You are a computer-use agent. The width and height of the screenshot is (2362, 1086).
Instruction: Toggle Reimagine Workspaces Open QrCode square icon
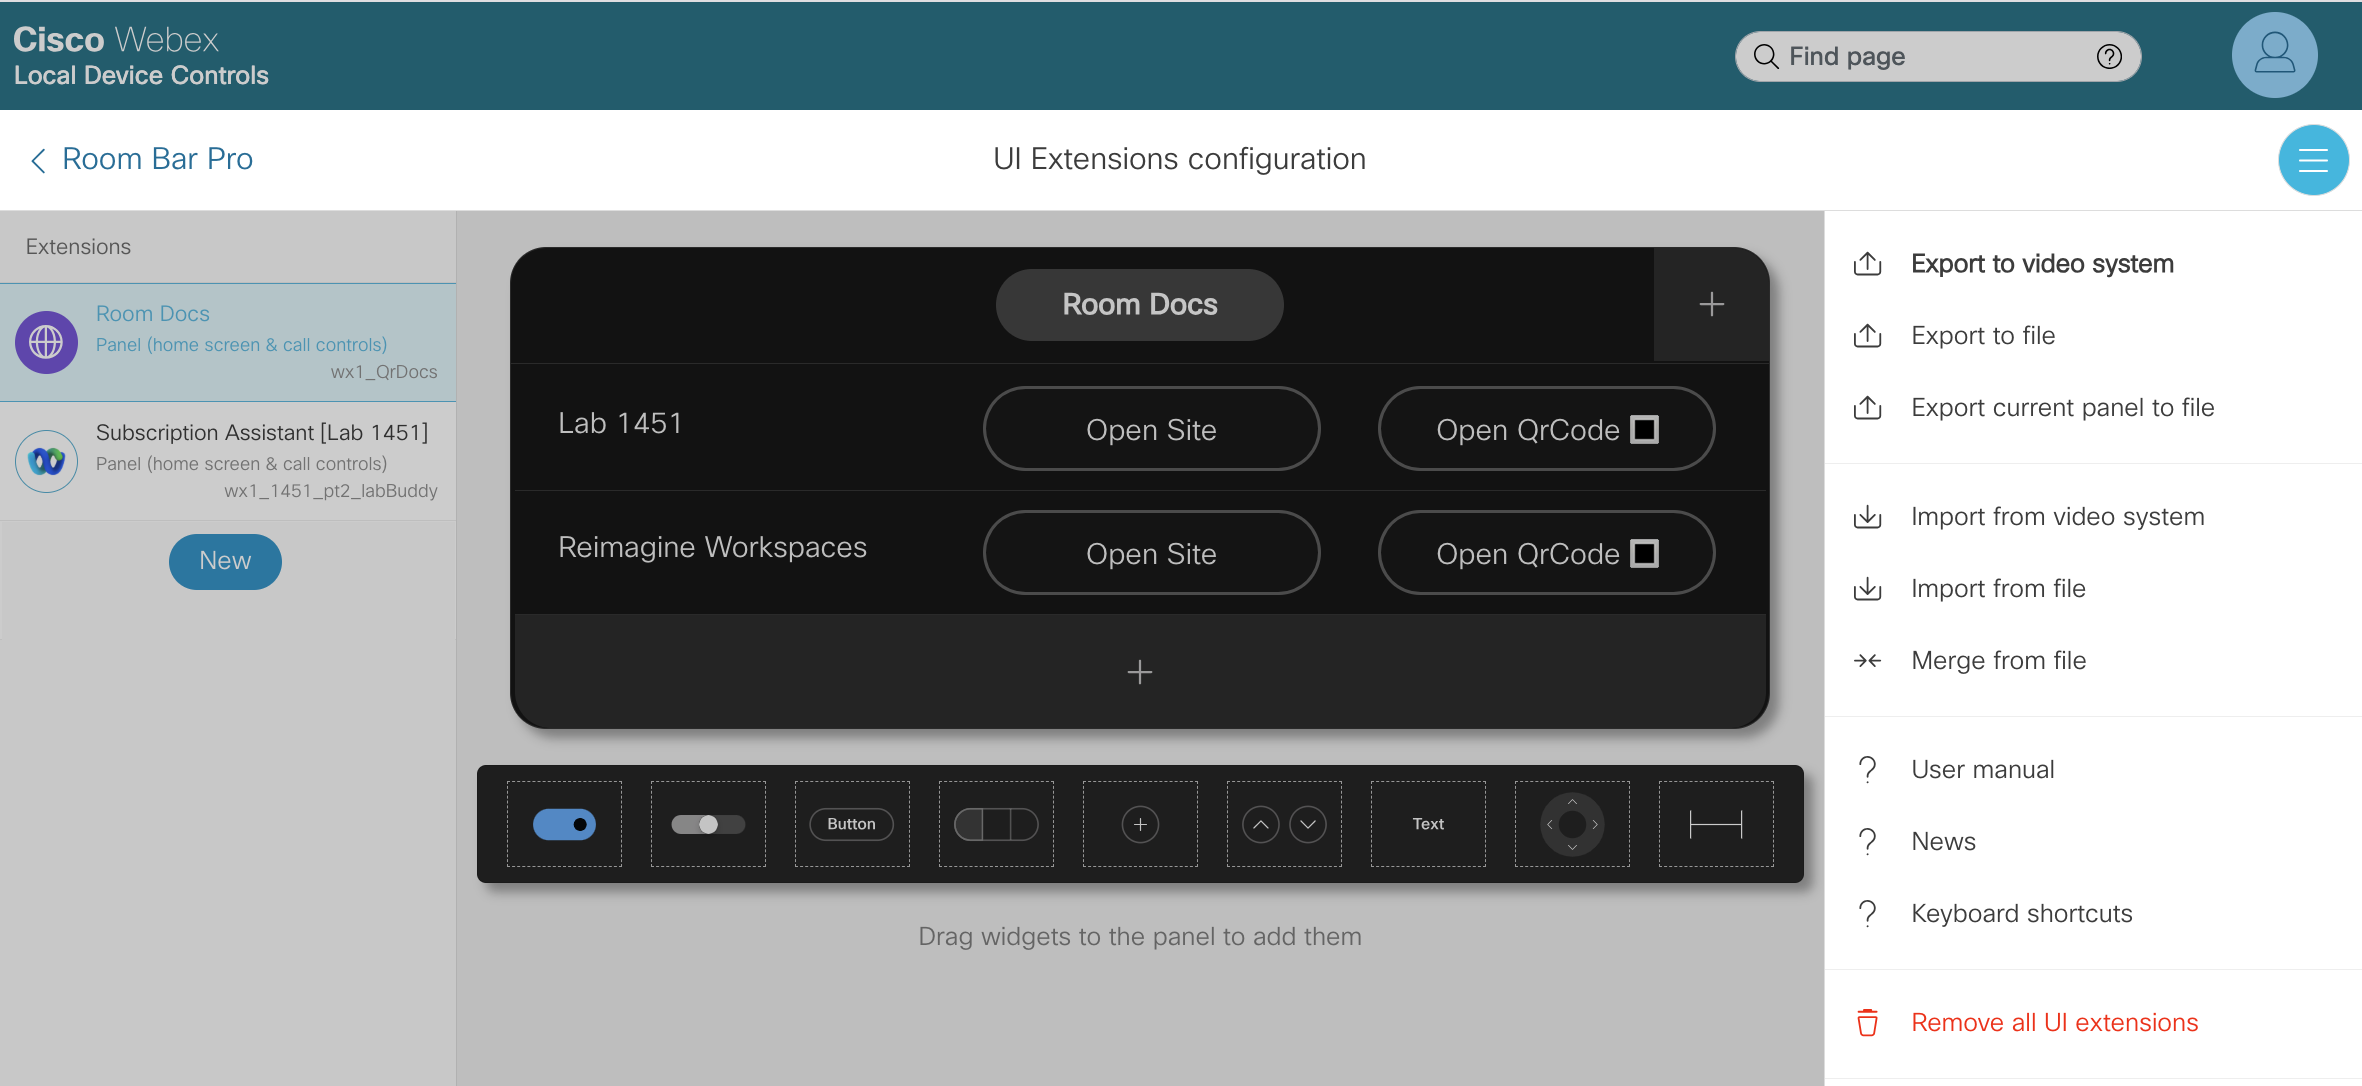(1644, 554)
